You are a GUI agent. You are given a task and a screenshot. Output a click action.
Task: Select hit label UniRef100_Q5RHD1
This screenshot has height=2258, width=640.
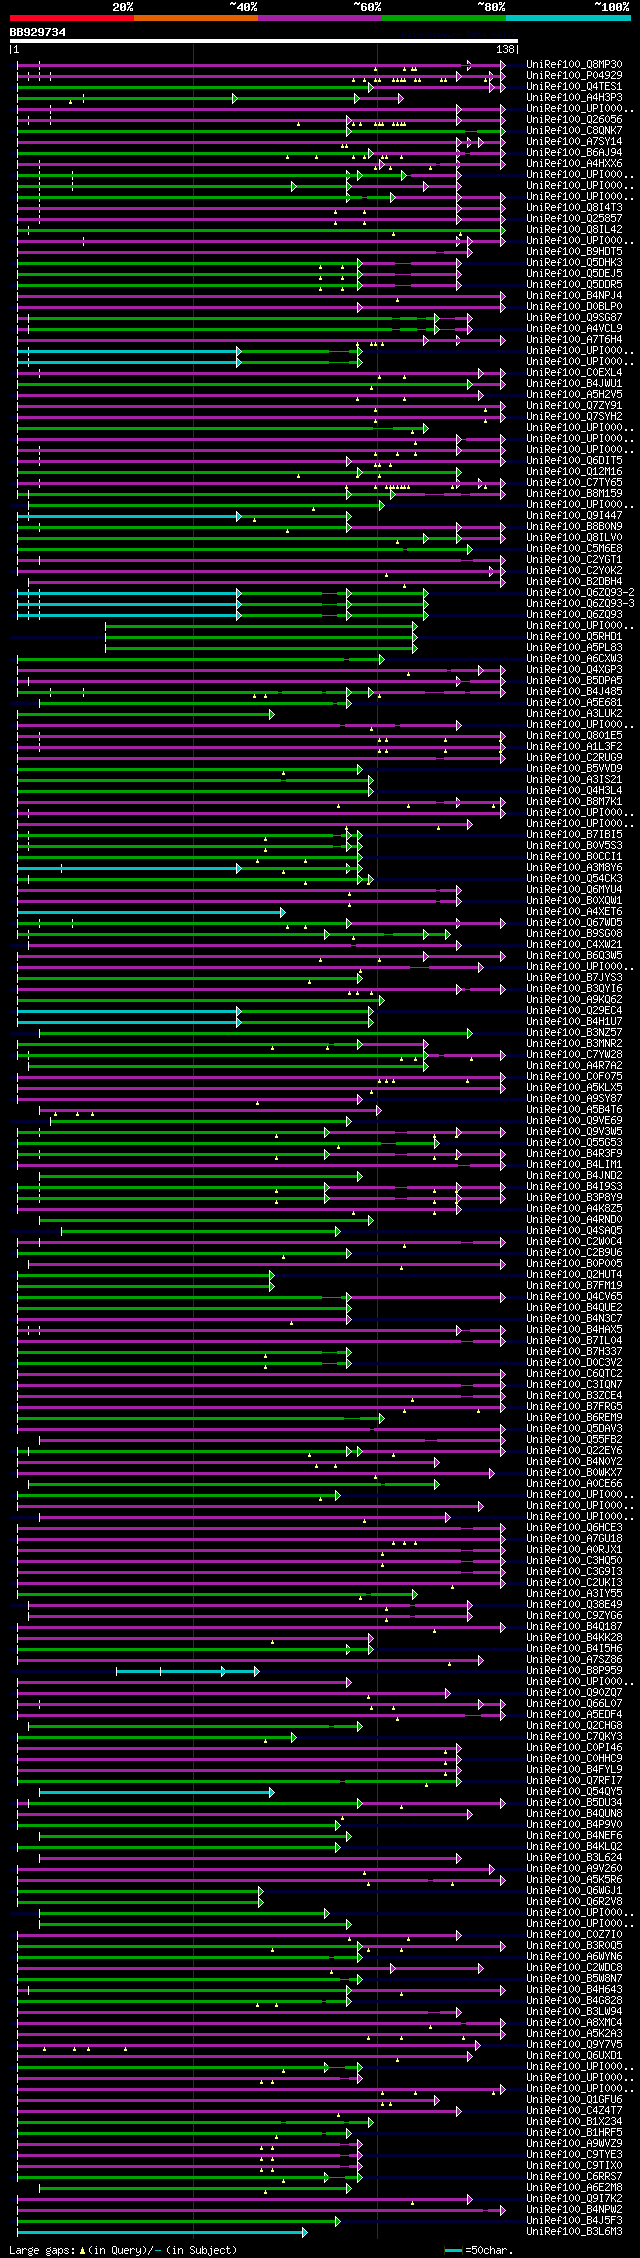[574, 636]
